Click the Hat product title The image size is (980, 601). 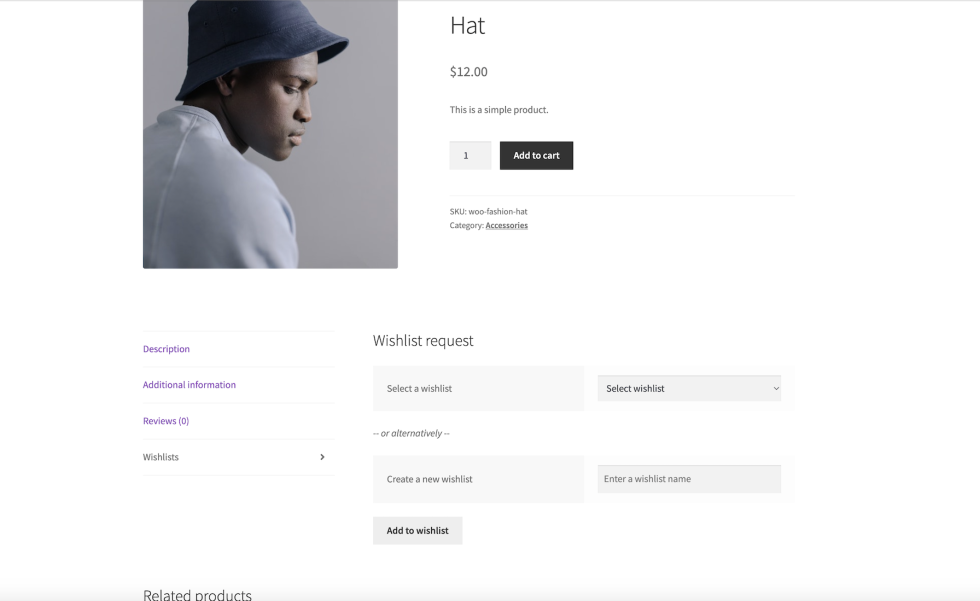(467, 26)
